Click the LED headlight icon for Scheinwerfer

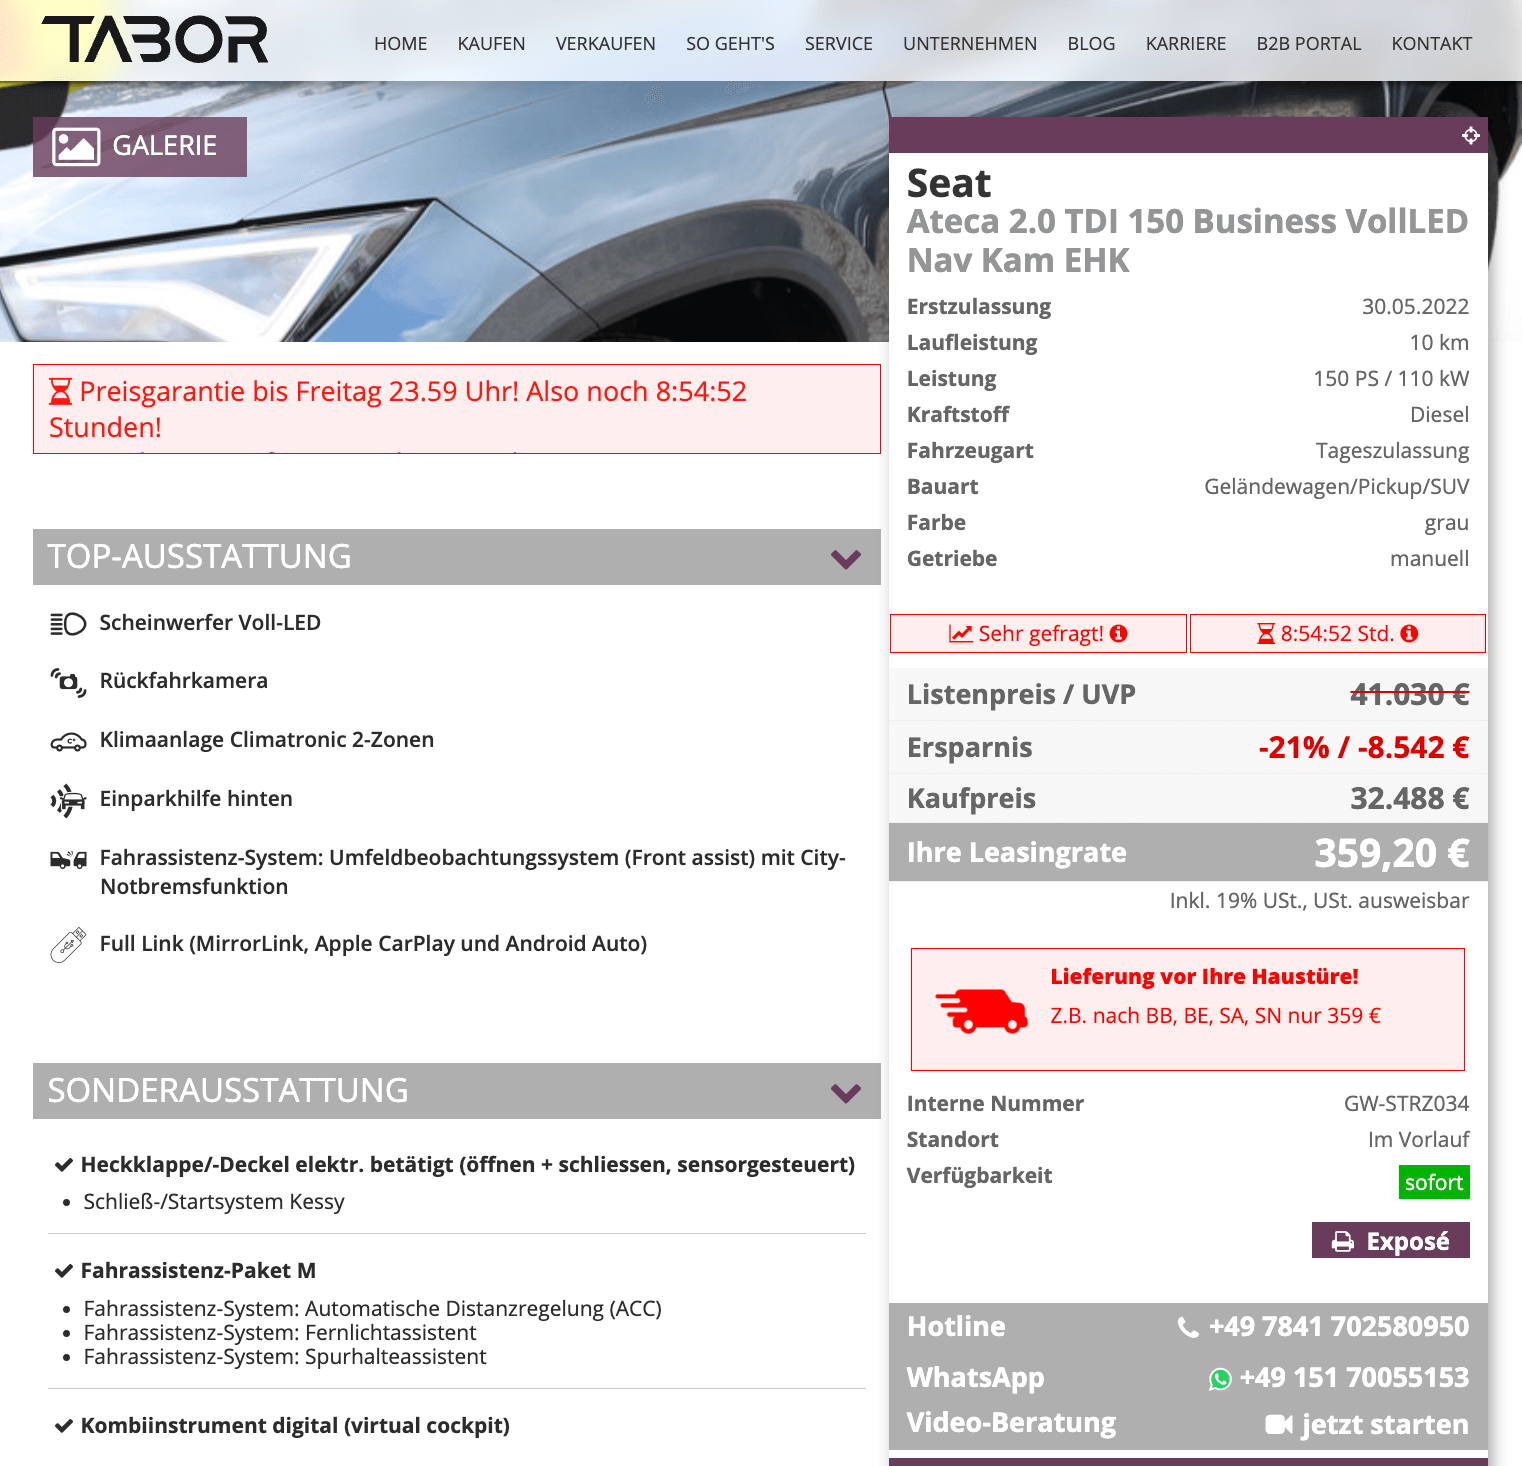pyautogui.click(x=68, y=624)
